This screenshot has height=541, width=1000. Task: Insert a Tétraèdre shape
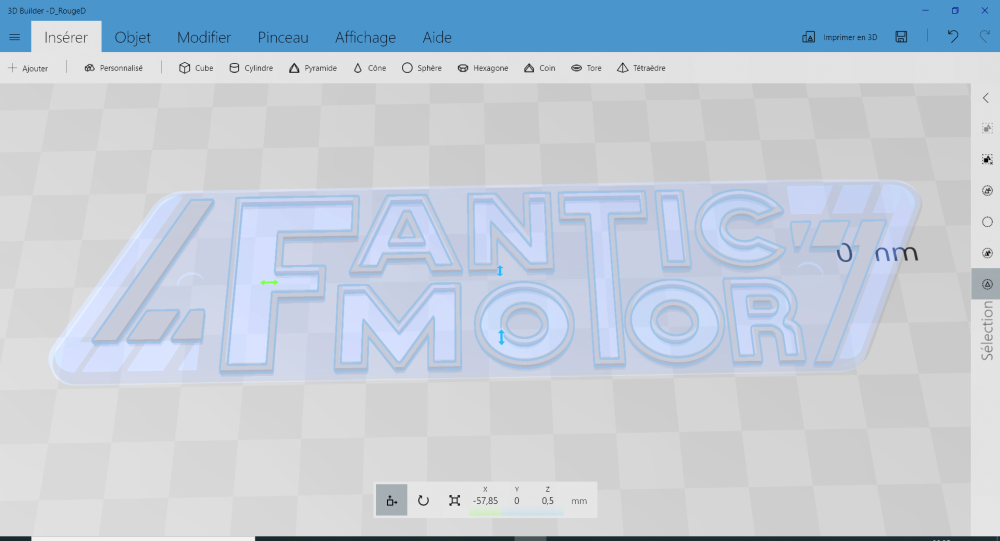pyautogui.click(x=641, y=68)
